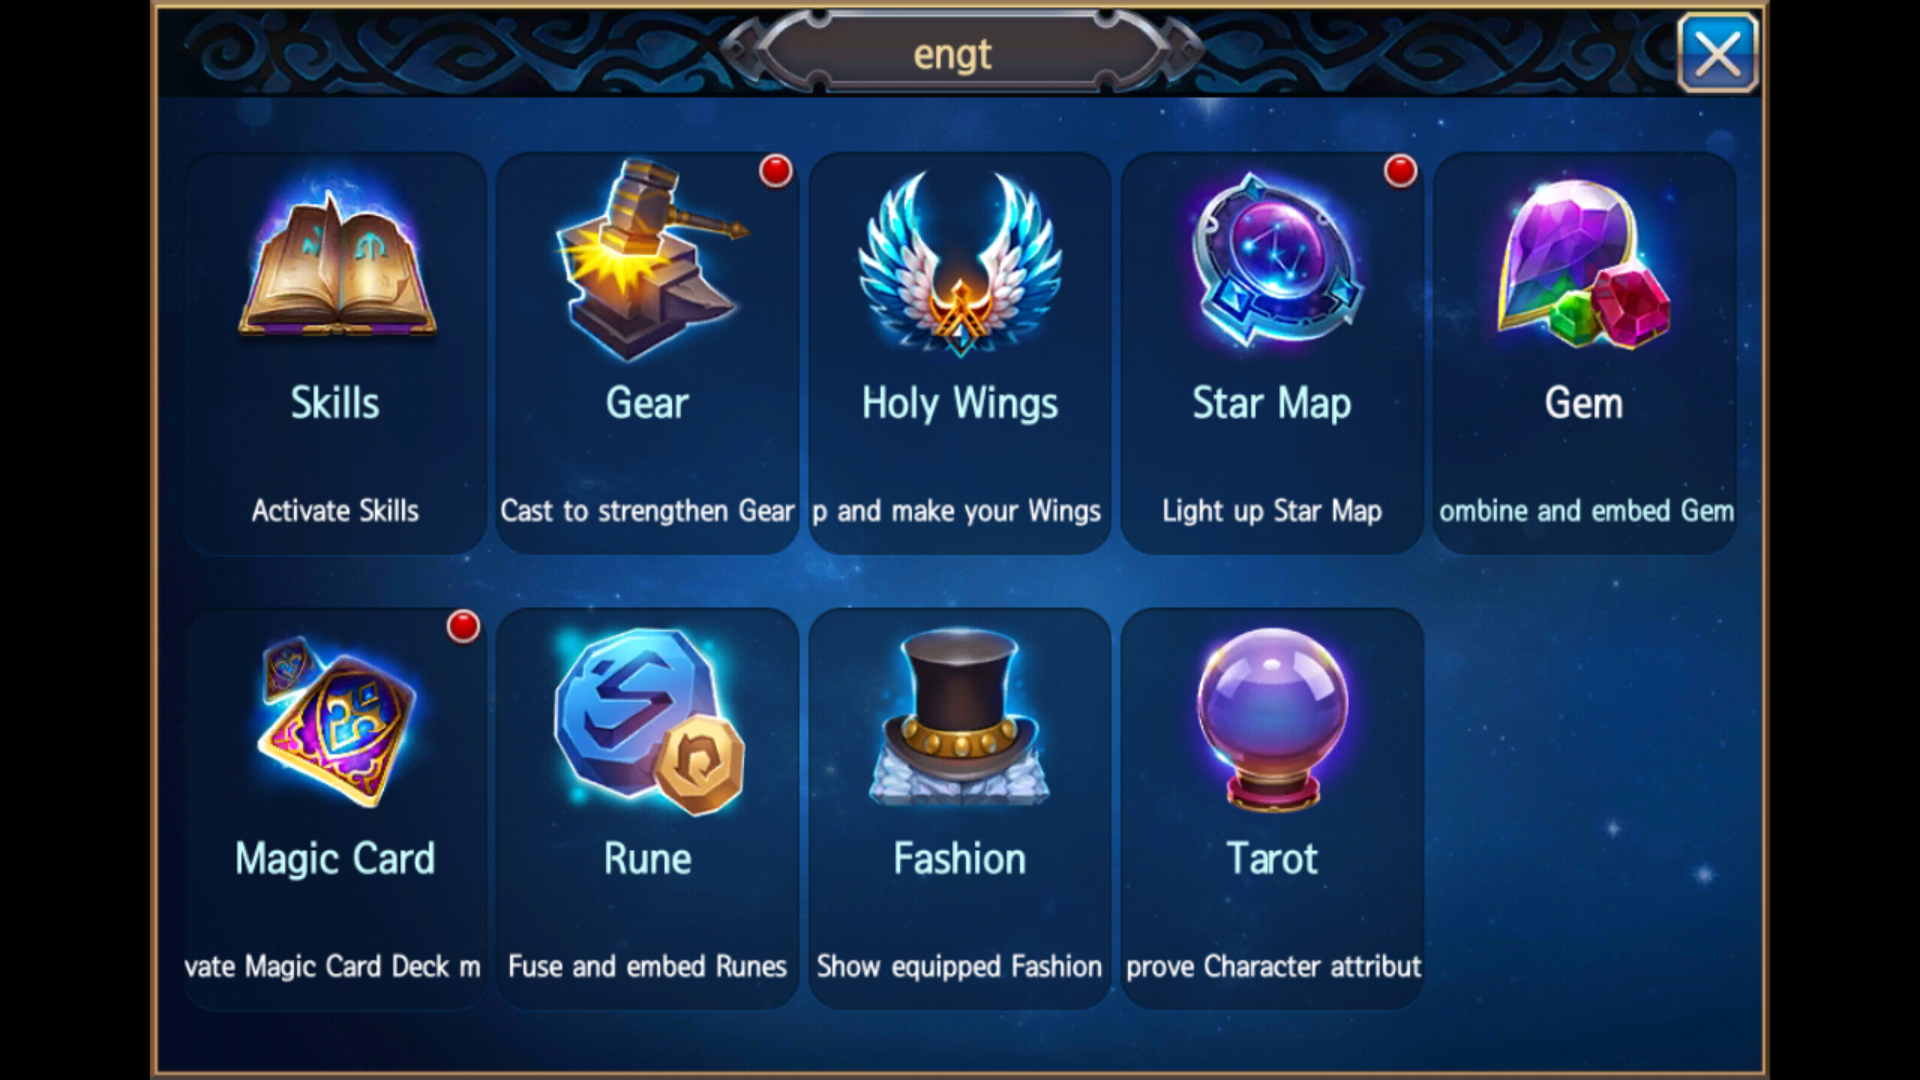This screenshot has height=1080, width=1920.
Task: Click the 'Fuse and embed Runes' text
Action: (x=647, y=966)
